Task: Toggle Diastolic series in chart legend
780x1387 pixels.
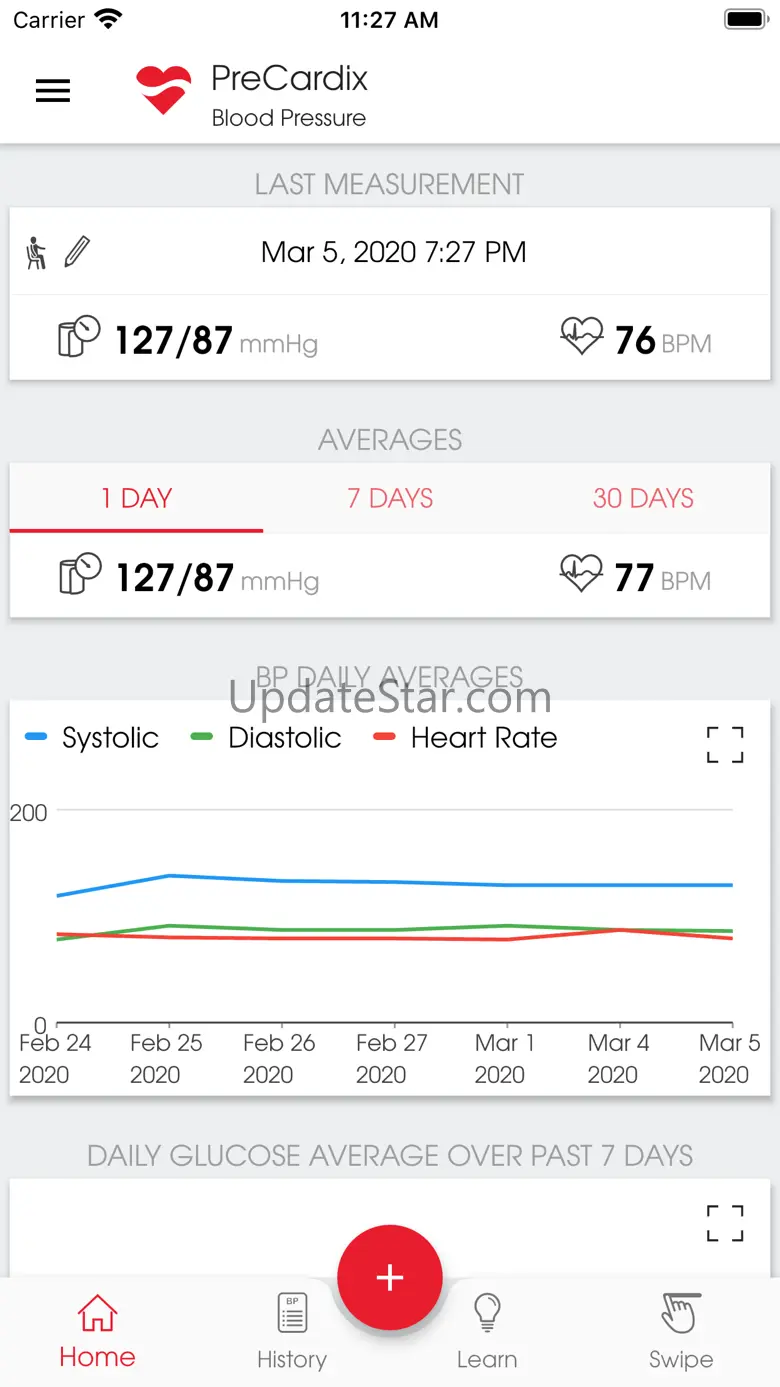Action: 266,738
